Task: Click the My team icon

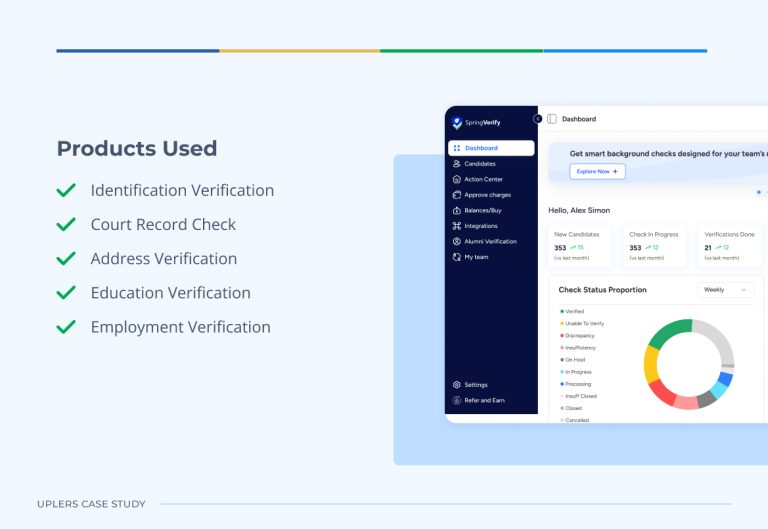Action: (457, 257)
